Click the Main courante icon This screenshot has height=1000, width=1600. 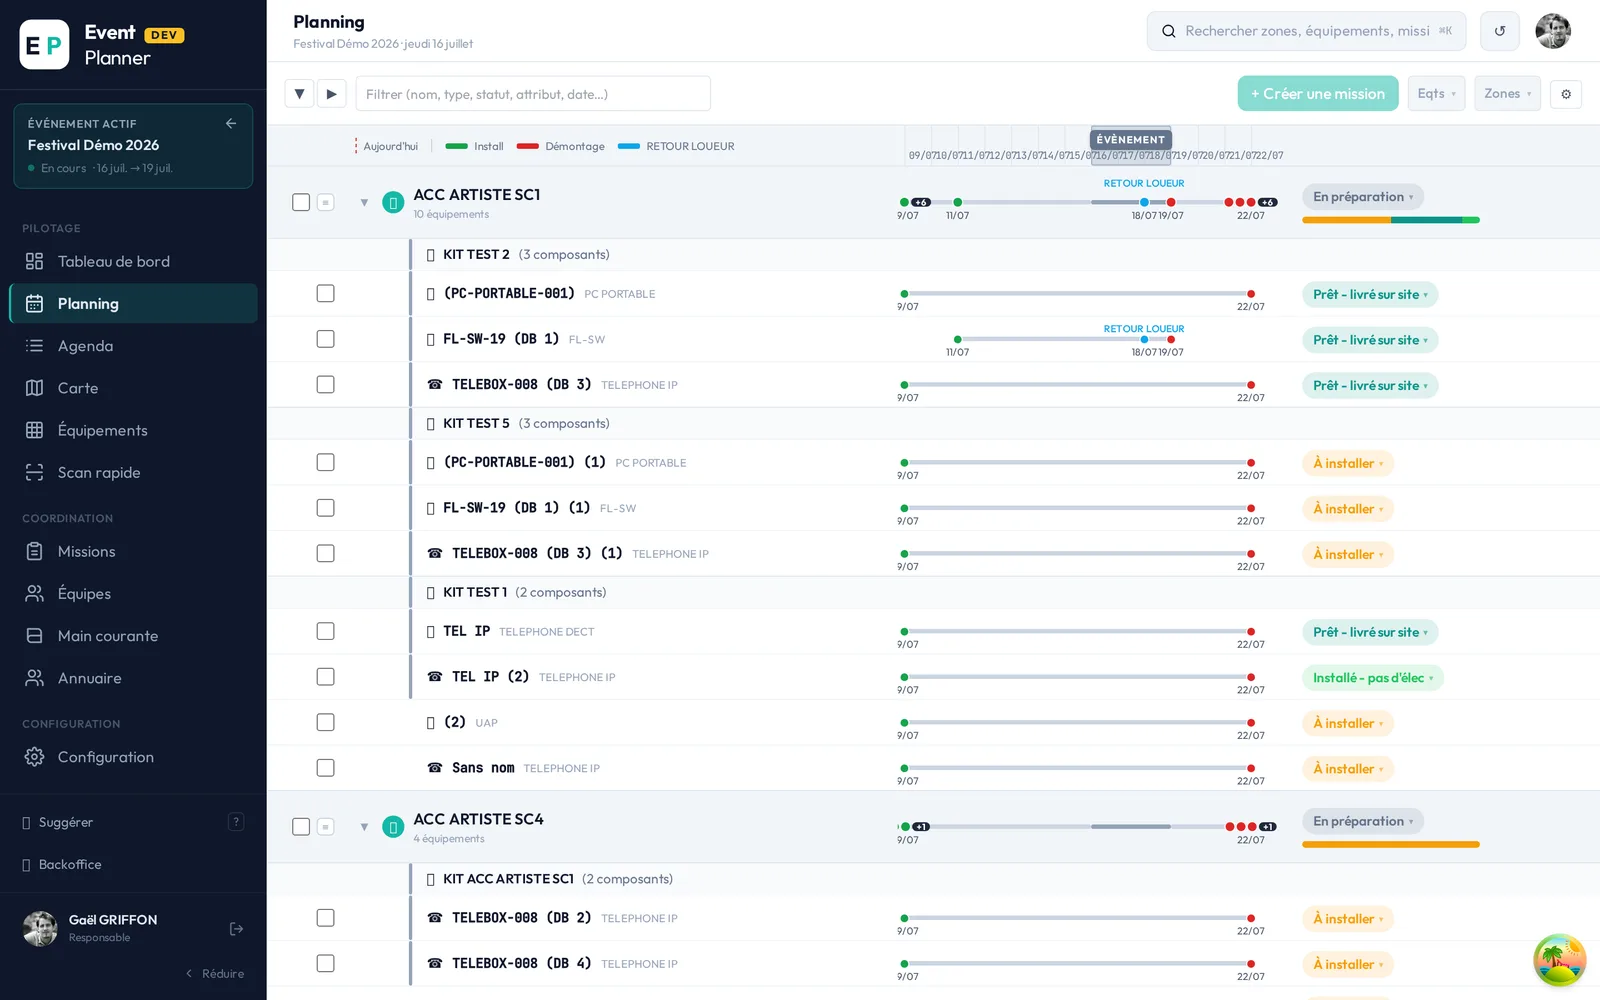[34, 636]
